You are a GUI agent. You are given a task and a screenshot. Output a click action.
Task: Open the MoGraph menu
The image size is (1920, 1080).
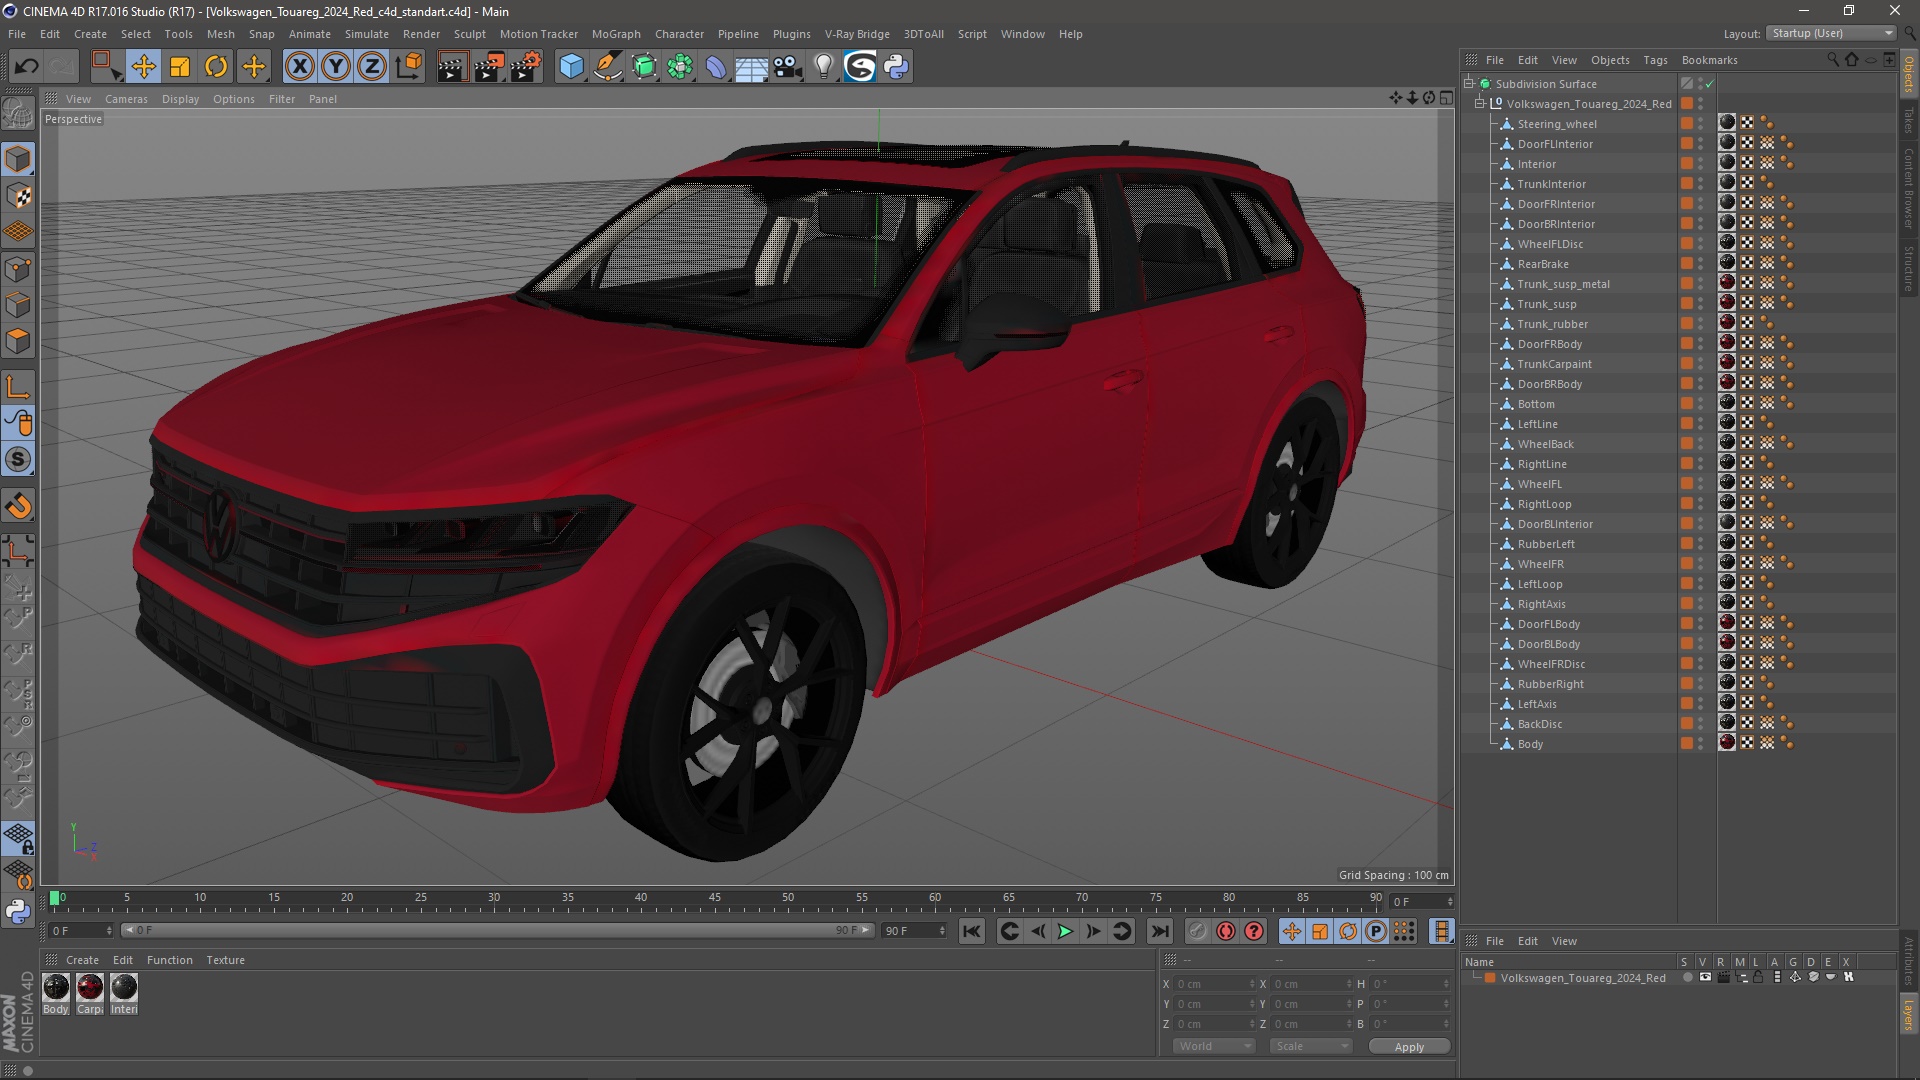[x=616, y=34]
